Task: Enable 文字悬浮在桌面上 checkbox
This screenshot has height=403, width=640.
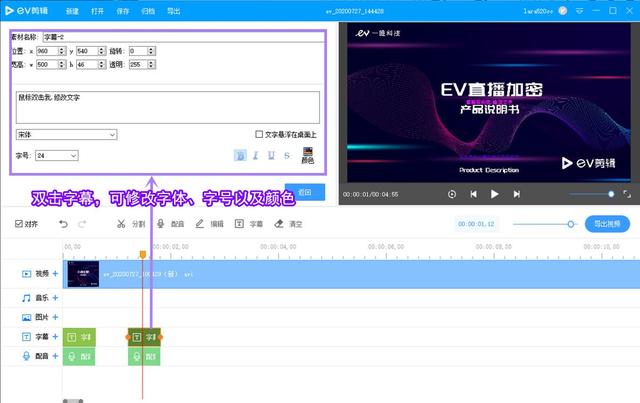Action: (259, 134)
